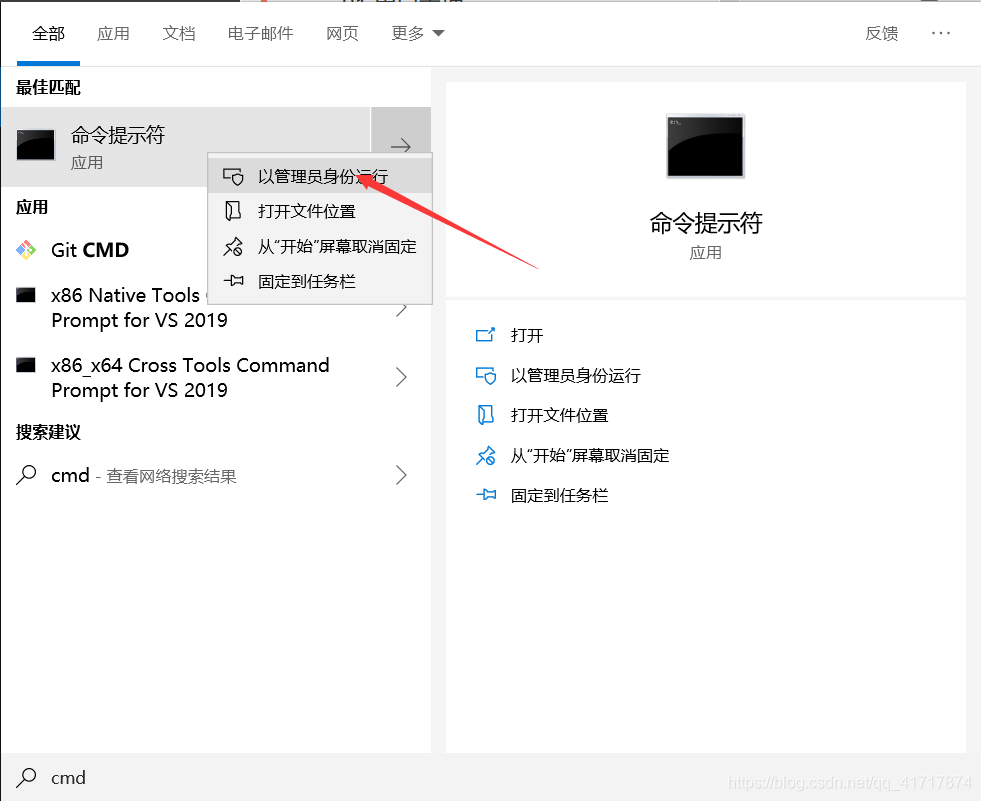981x801 pixels.
Task: Expand the arrow next to 命令提示符 result
Action: (401, 146)
